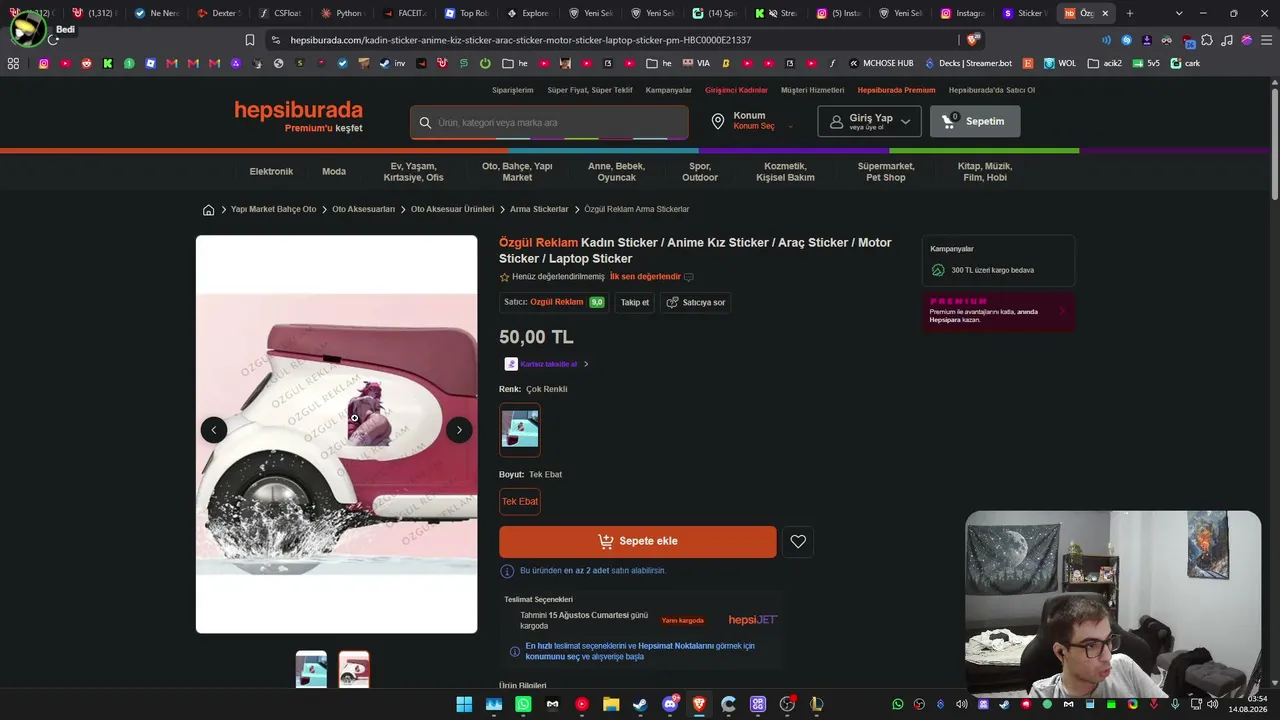
Task: Open Anne, Bebek, Oyuncak category
Action: (x=616, y=172)
